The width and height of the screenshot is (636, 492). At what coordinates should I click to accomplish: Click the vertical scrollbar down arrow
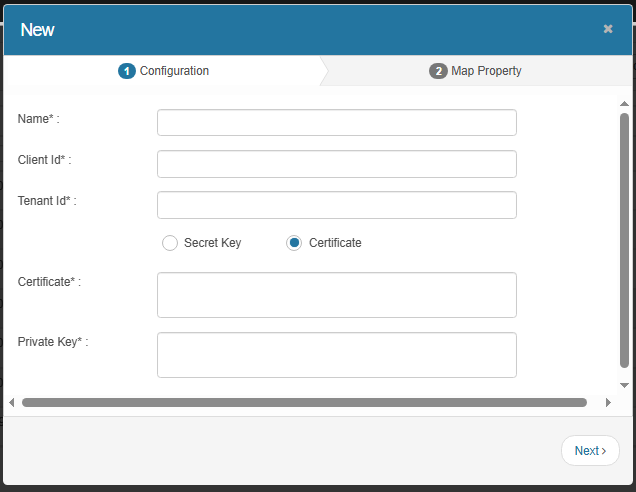point(624,385)
